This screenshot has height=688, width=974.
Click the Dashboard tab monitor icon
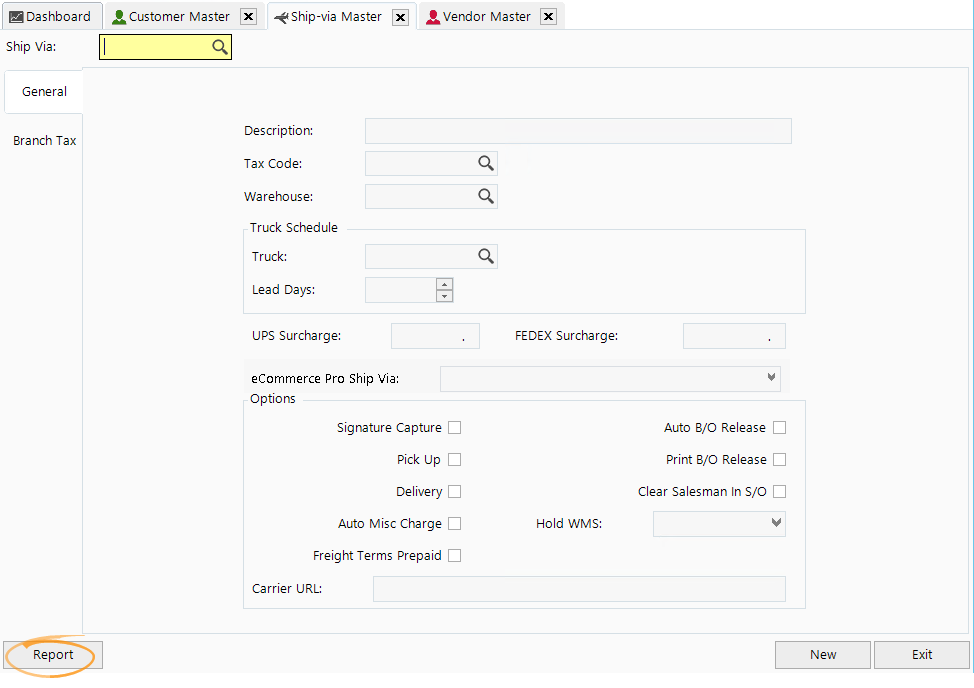16,16
